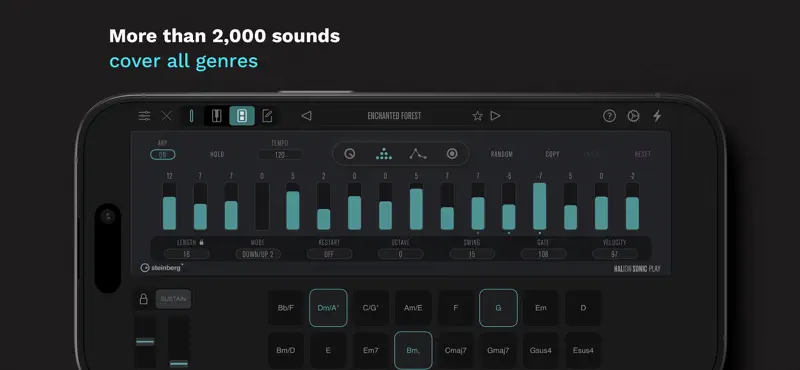The height and width of the screenshot is (370, 800).
Task: Trigger the Gmaj7 chord pad
Action: [x=498, y=351]
